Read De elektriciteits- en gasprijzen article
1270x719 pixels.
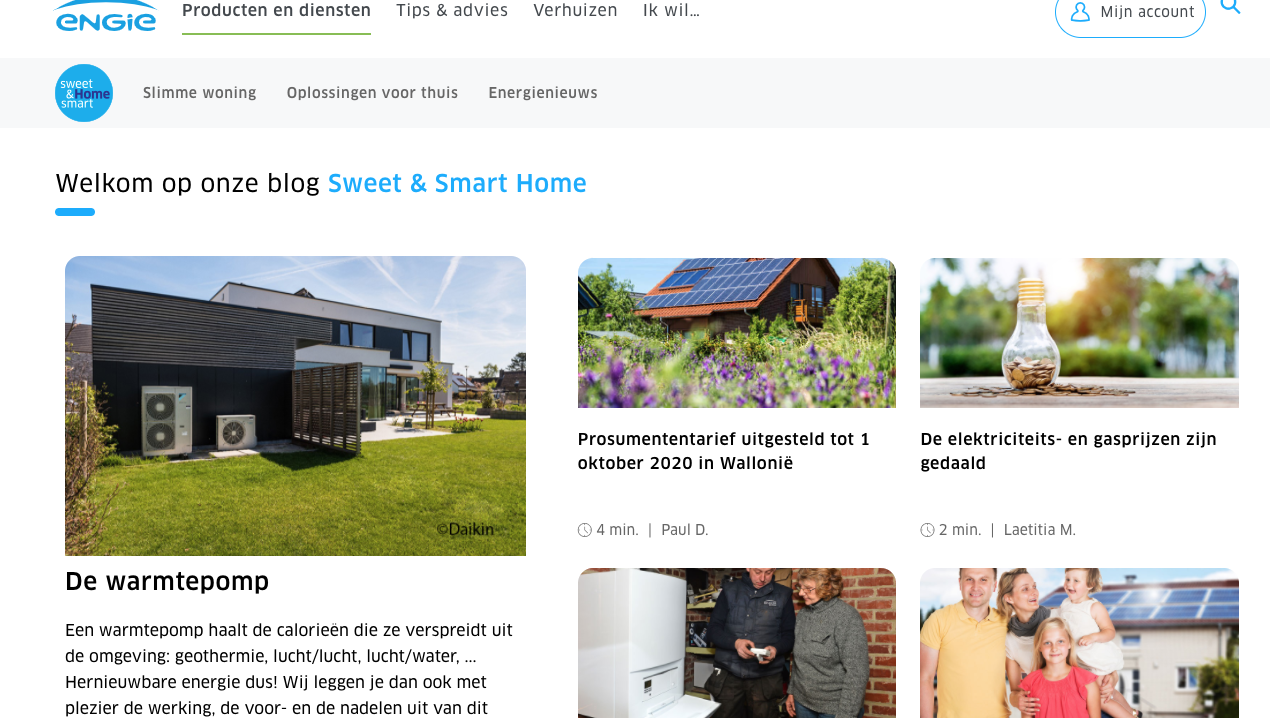pyautogui.click(x=1068, y=451)
